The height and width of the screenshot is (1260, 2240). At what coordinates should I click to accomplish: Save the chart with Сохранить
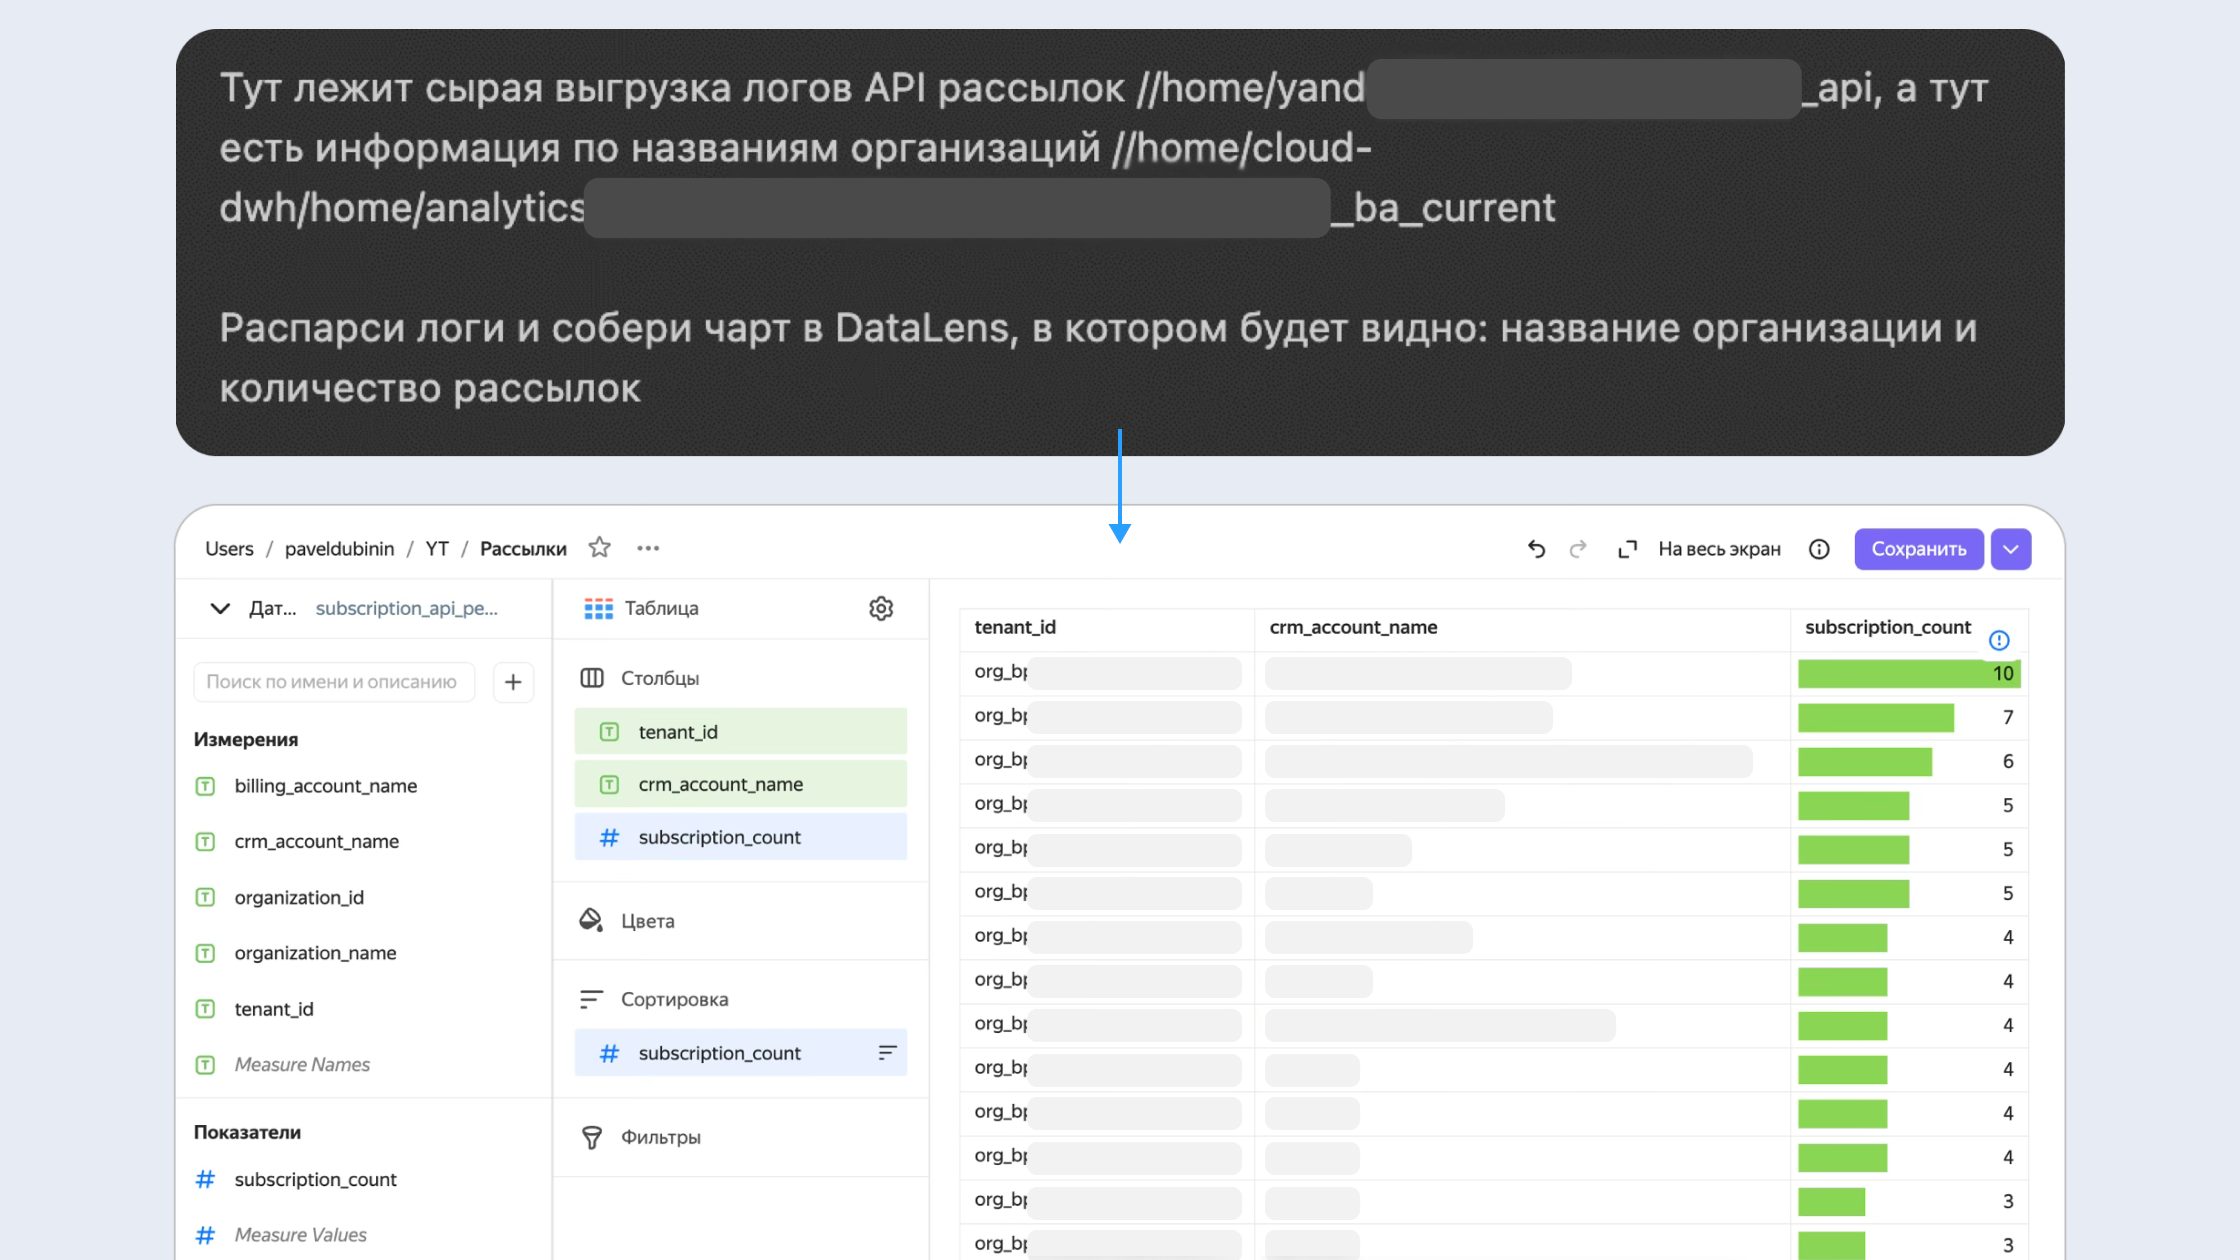pos(1918,549)
